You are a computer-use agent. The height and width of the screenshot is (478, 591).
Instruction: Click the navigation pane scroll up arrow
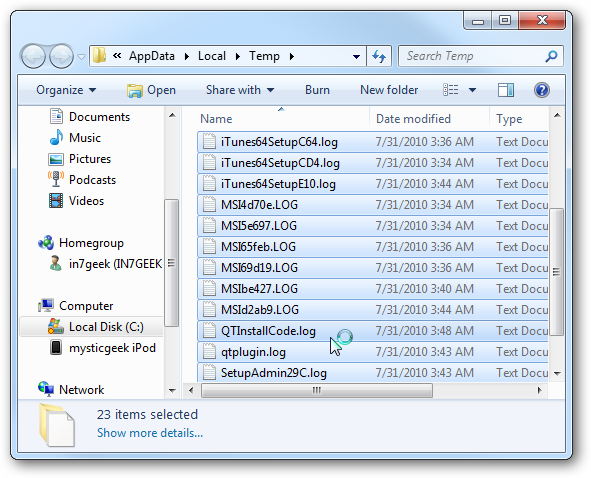point(172,115)
